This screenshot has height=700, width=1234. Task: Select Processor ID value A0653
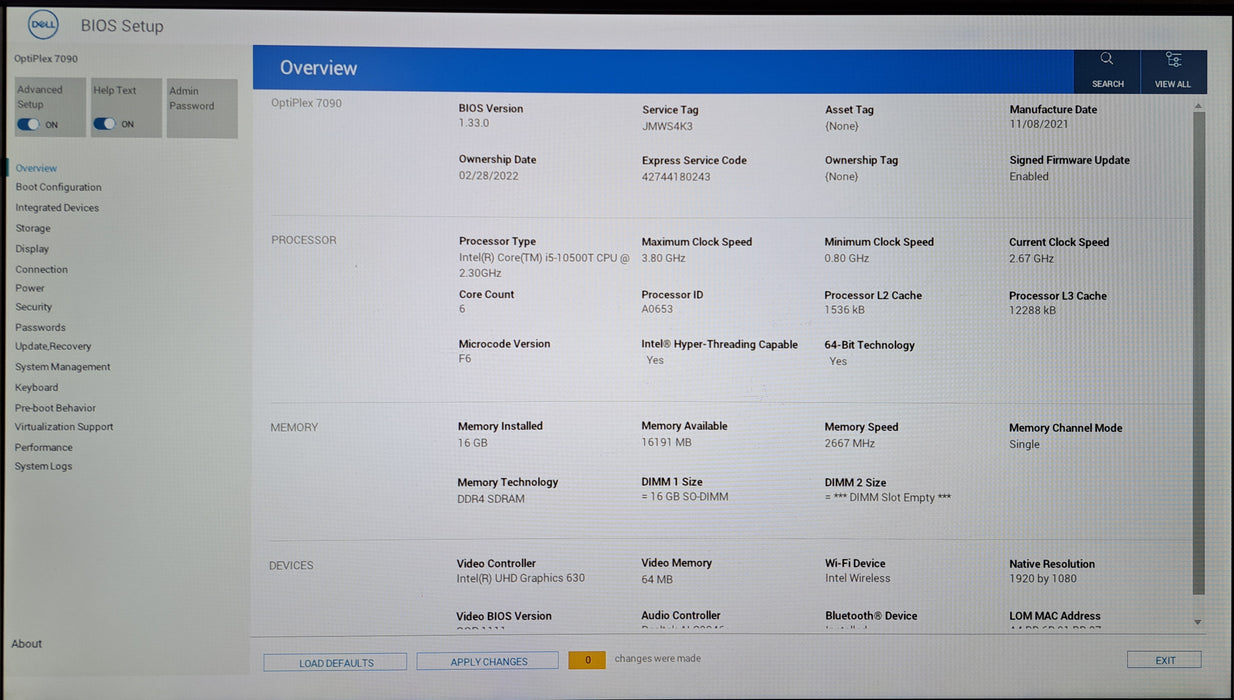[657, 309]
